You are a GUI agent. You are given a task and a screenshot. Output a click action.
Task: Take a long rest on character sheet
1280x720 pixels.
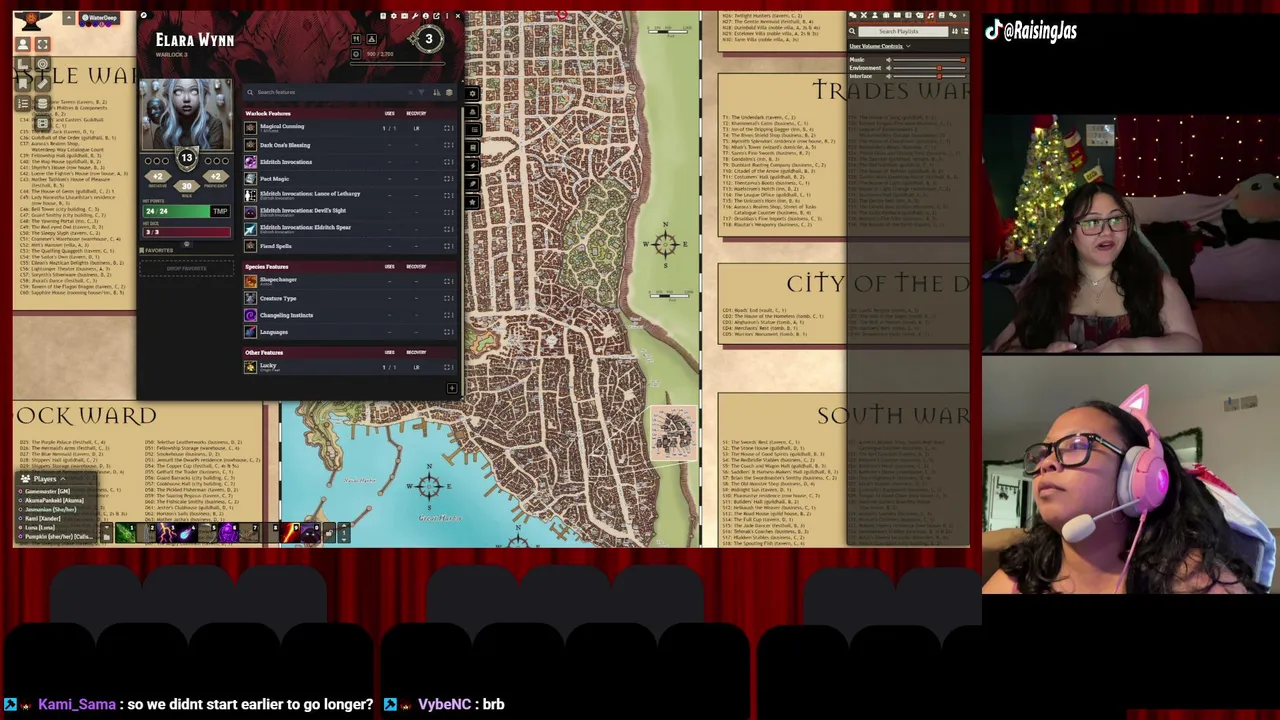coord(372,39)
